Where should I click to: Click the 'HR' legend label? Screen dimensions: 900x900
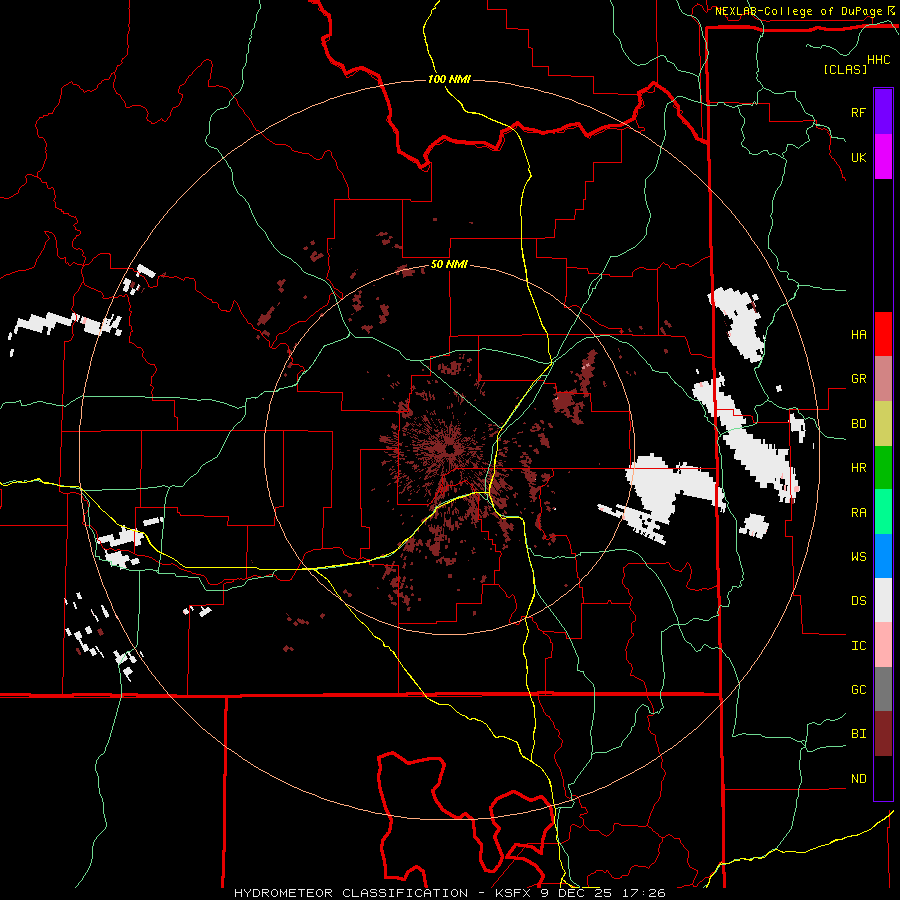(858, 468)
